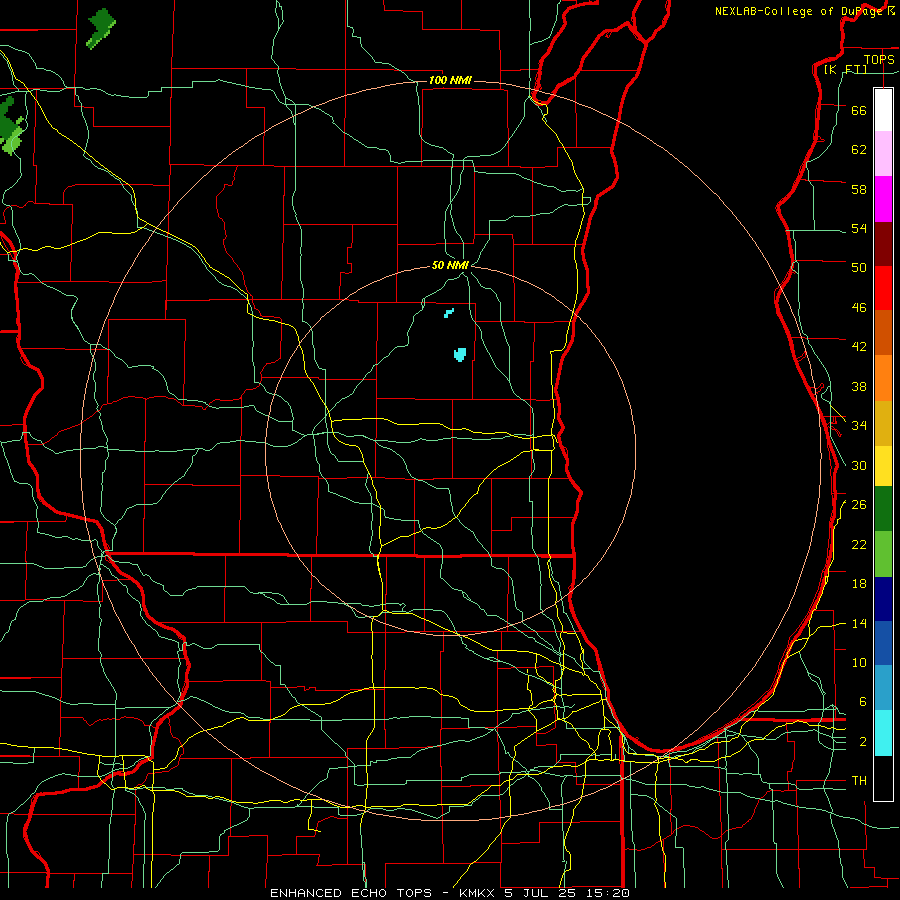Click the larger cyan echo blob inside the 50 NMI ring
Viewport: 900px width, 900px height.
[460, 355]
